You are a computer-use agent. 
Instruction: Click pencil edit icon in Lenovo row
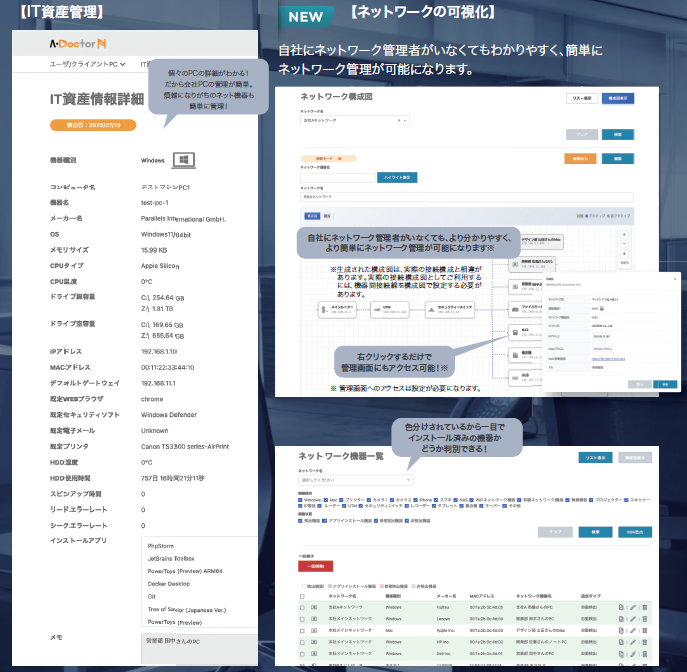click(x=633, y=620)
